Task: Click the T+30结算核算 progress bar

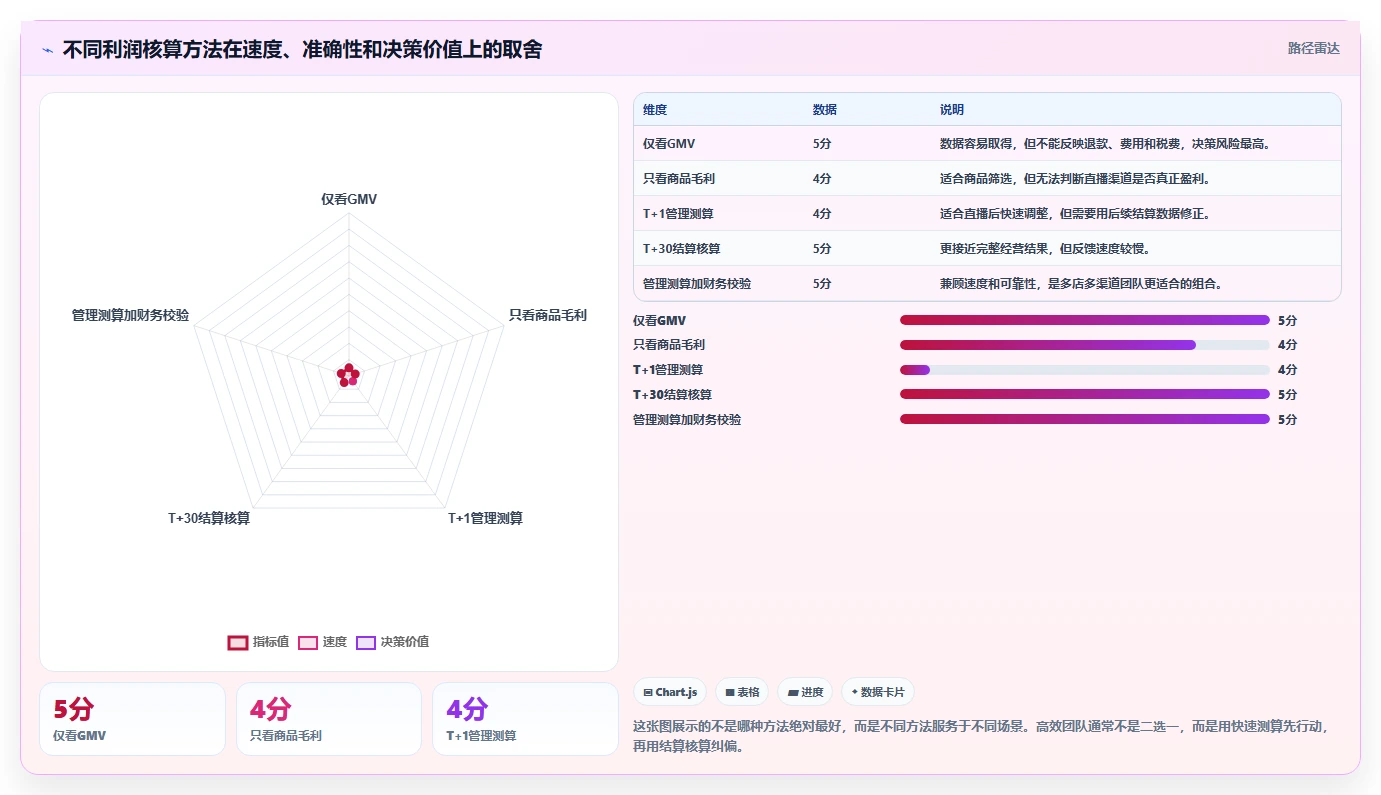Action: coord(1084,394)
